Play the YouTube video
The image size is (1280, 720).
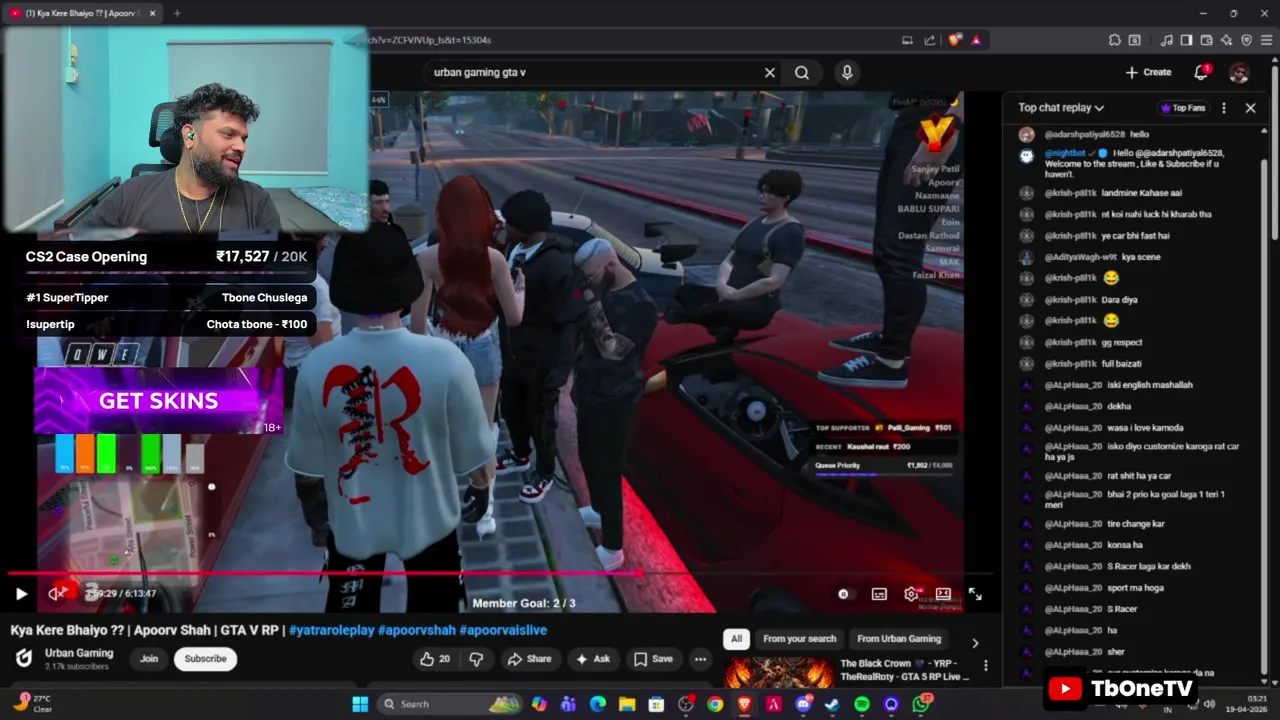(x=21, y=593)
